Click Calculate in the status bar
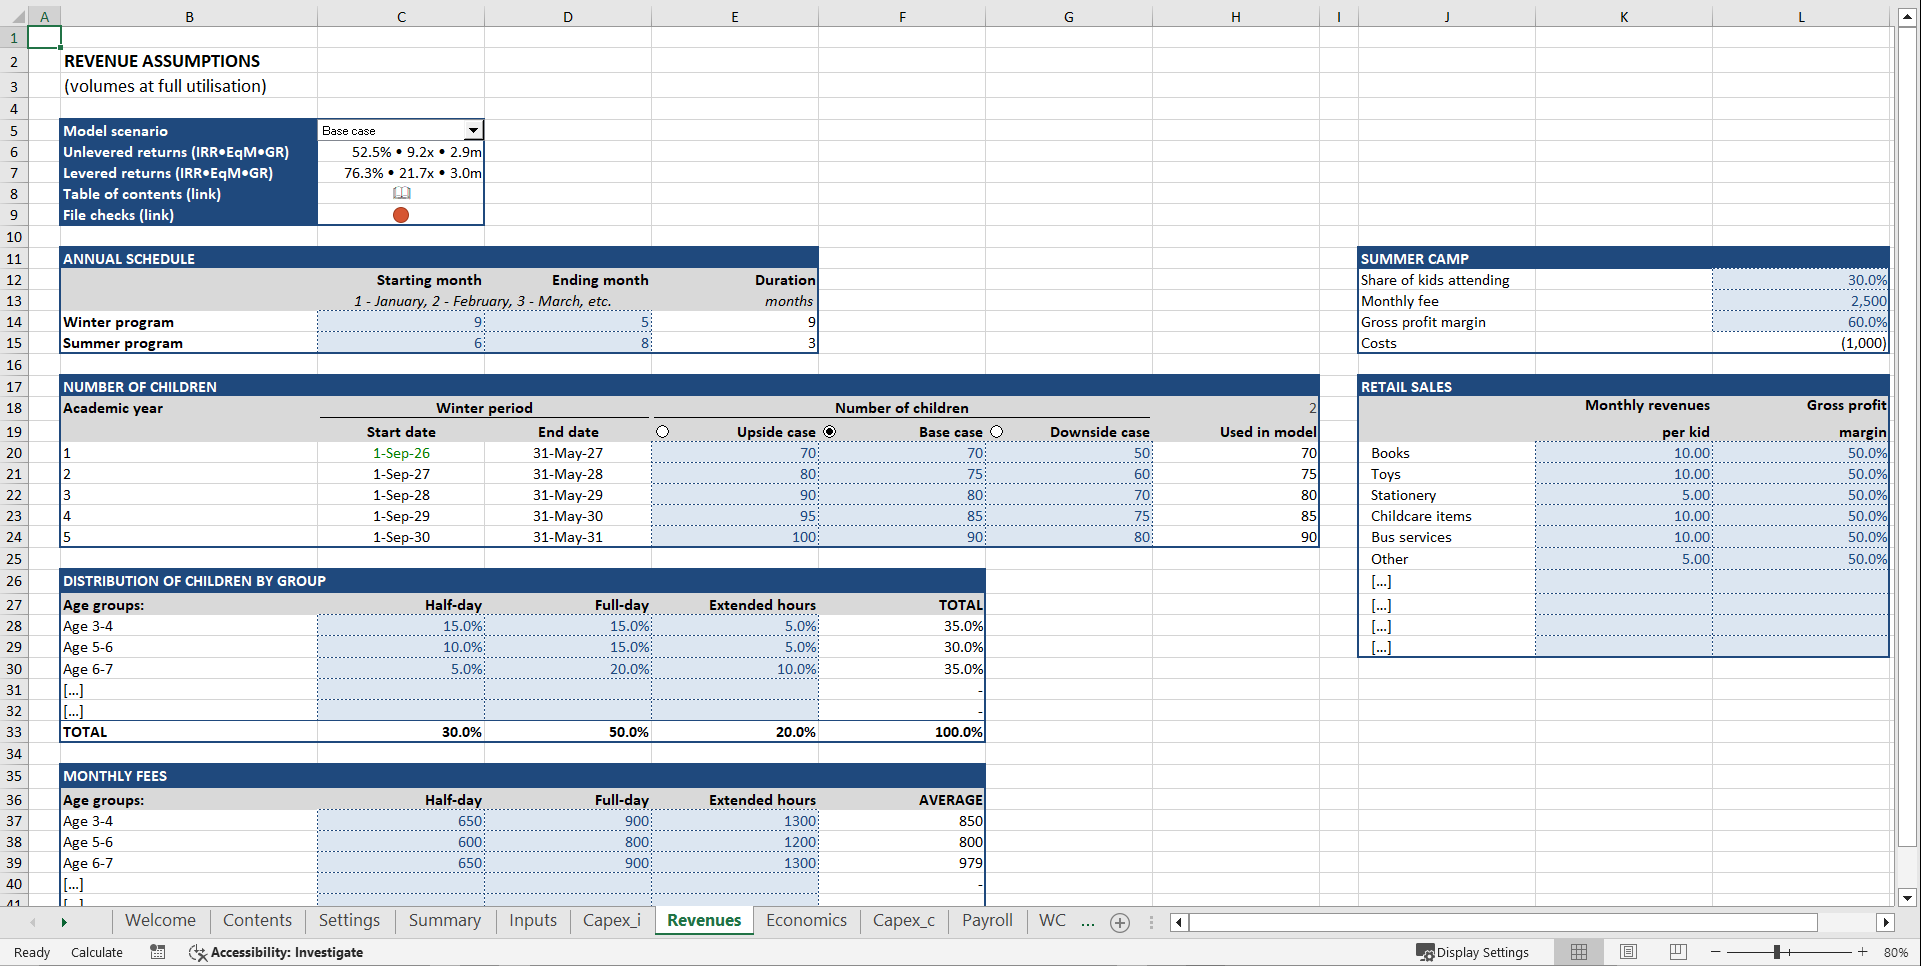1921x966 pixels. 96,952
